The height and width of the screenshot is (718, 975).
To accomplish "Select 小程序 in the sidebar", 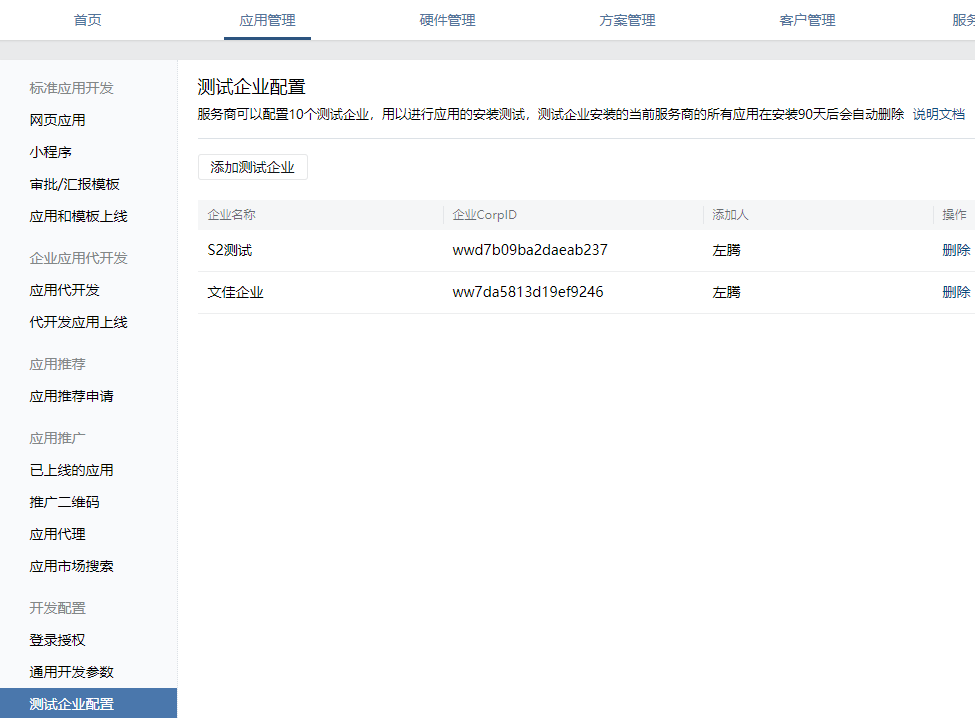I will click(51, 152).
